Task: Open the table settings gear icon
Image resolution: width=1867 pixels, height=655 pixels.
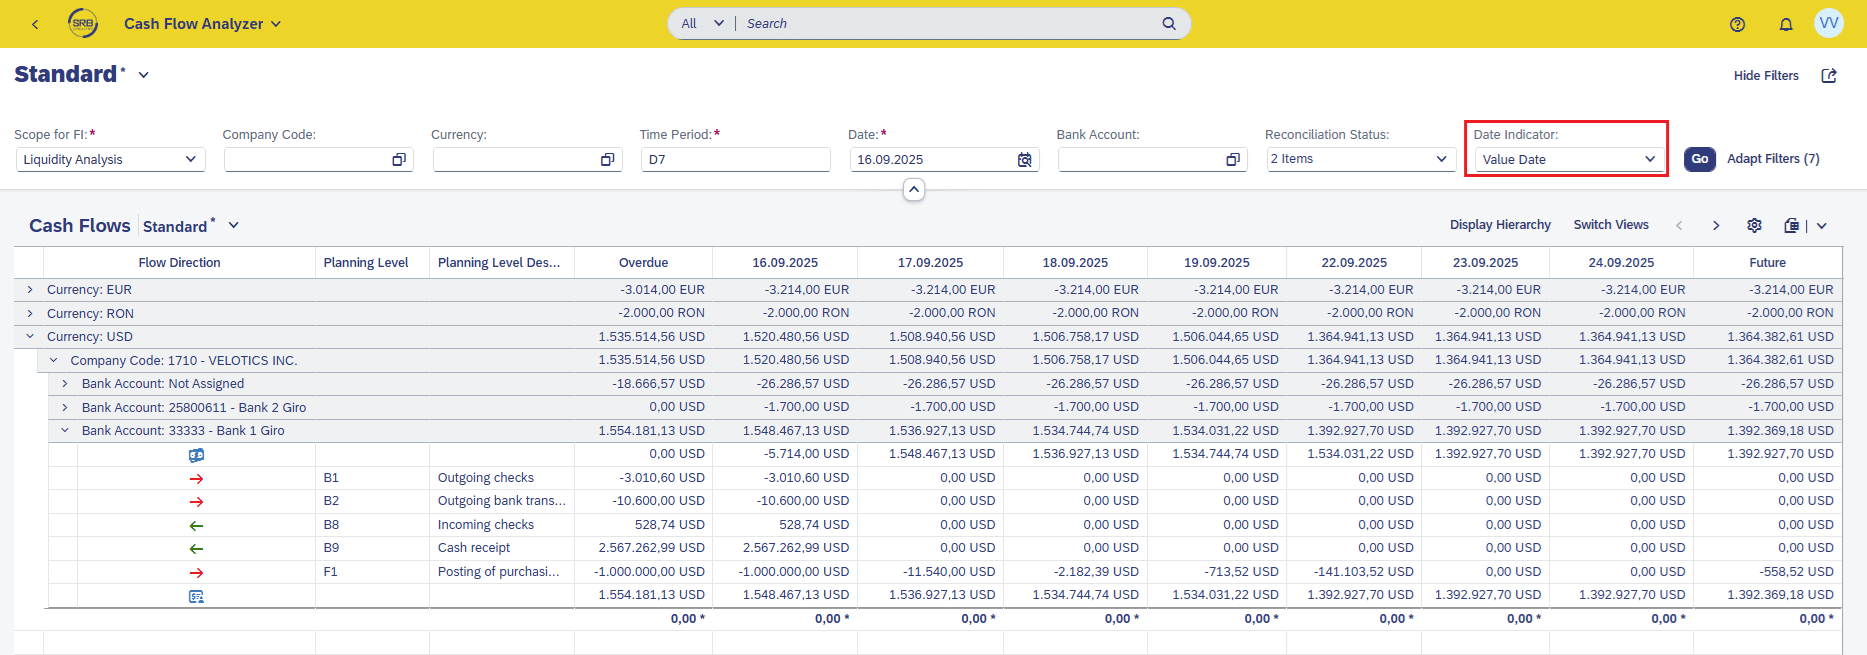Action: [1754, 226]
